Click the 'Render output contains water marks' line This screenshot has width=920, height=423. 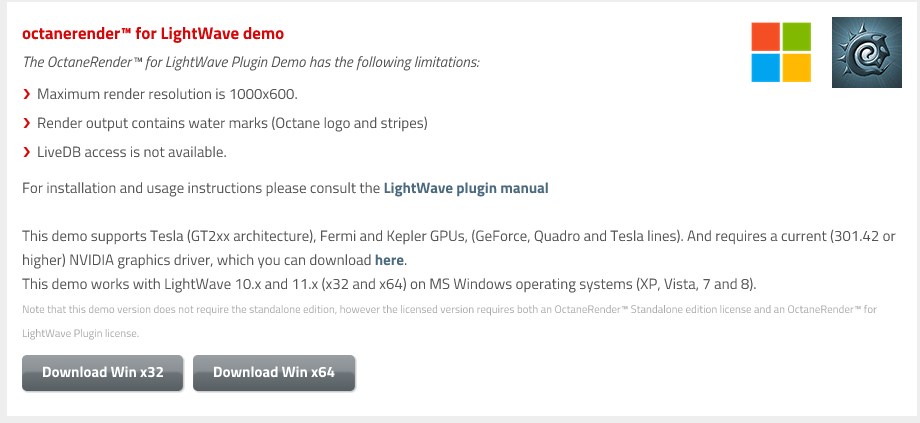tap(232, 123)
